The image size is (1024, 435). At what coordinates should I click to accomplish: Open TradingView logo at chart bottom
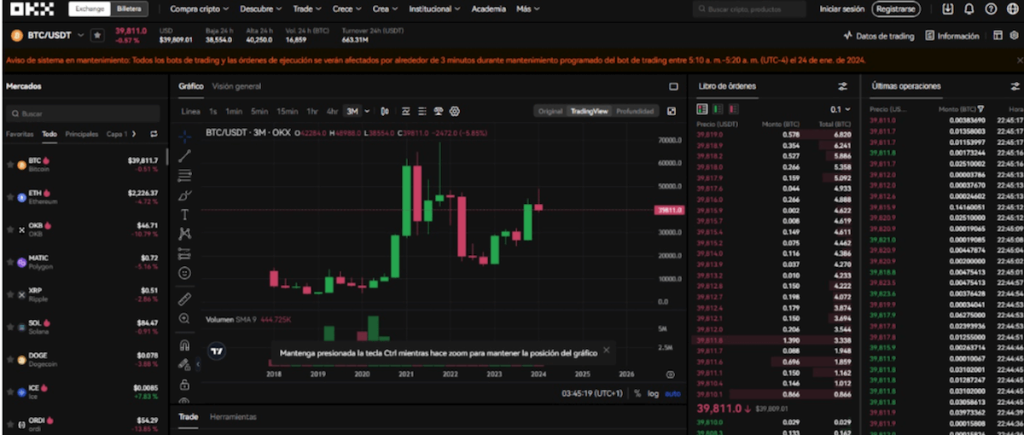point(217,351)
